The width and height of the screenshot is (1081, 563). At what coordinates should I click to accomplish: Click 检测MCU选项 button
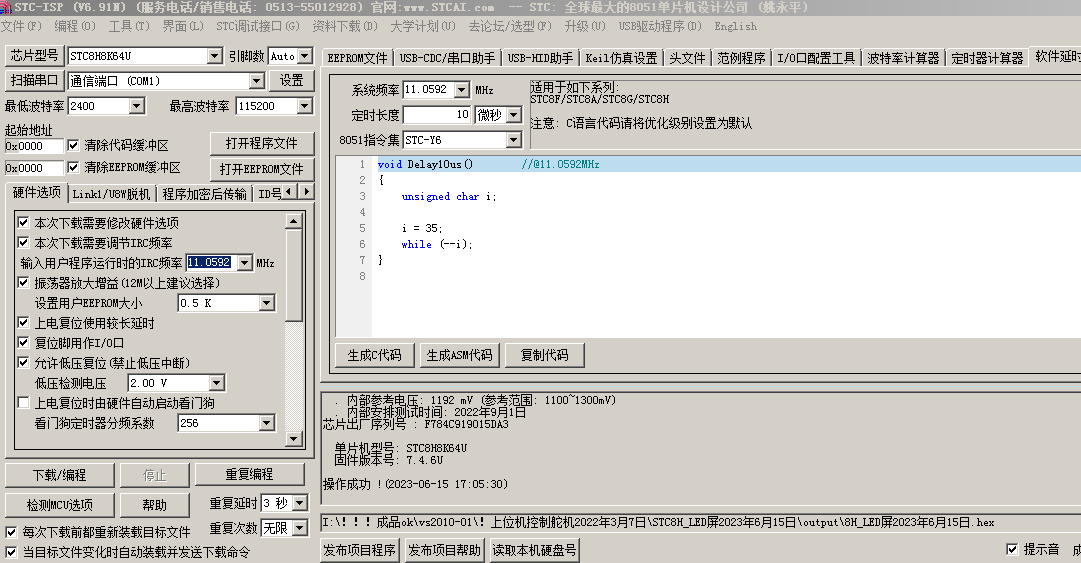pyautogui.click(x=59, y=505)
